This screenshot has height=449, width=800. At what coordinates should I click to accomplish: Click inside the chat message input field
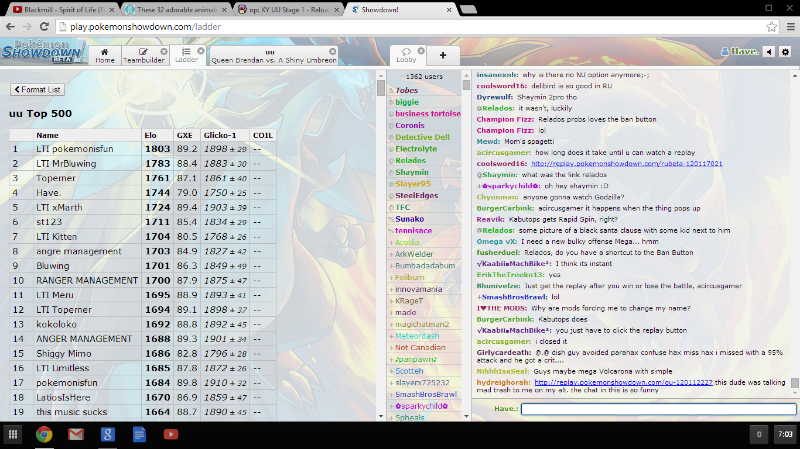coord(658,409)
